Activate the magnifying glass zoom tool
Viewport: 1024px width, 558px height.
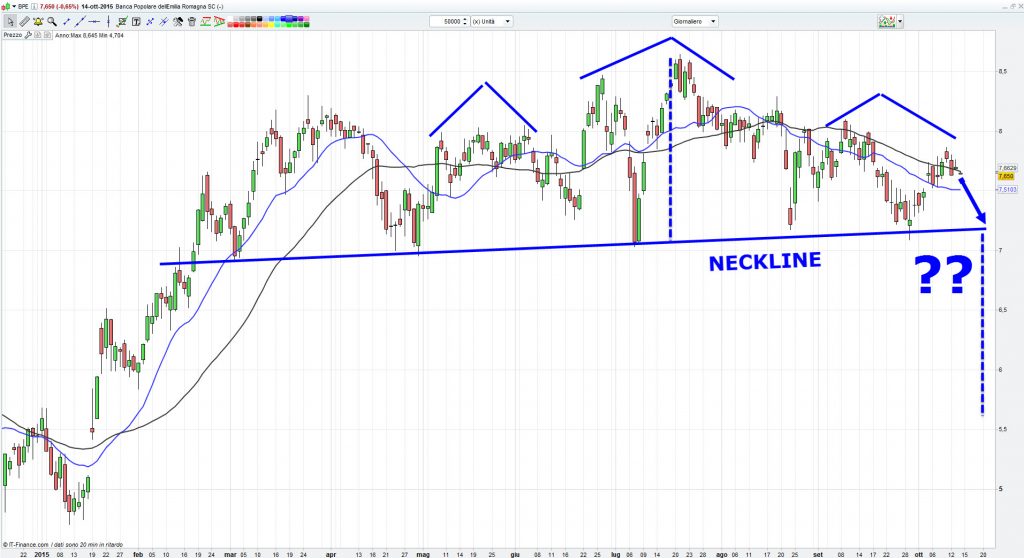pyautogui.click(x=52, y=21)
